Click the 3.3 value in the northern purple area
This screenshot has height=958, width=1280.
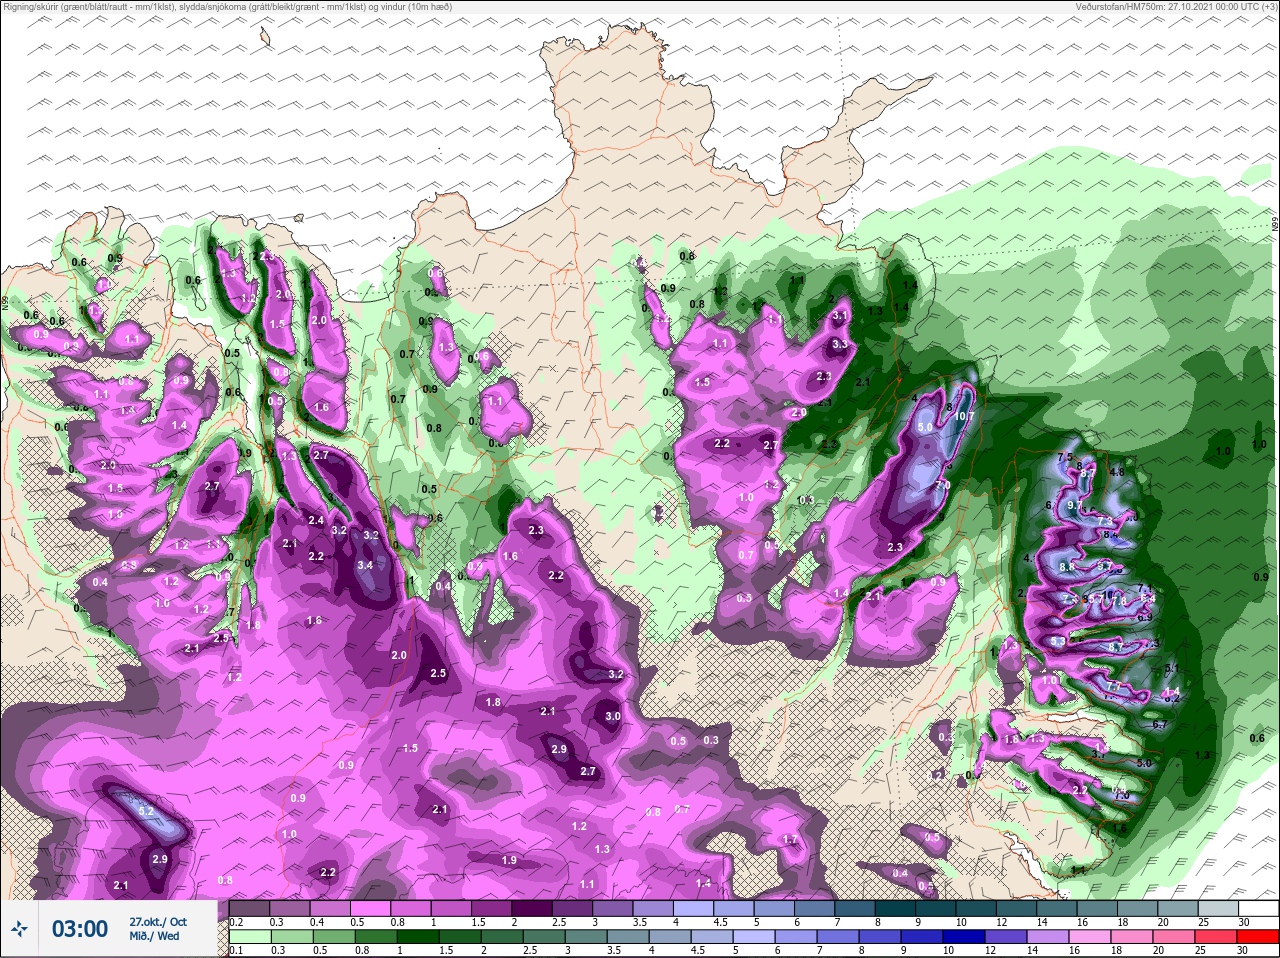[840, 344]
